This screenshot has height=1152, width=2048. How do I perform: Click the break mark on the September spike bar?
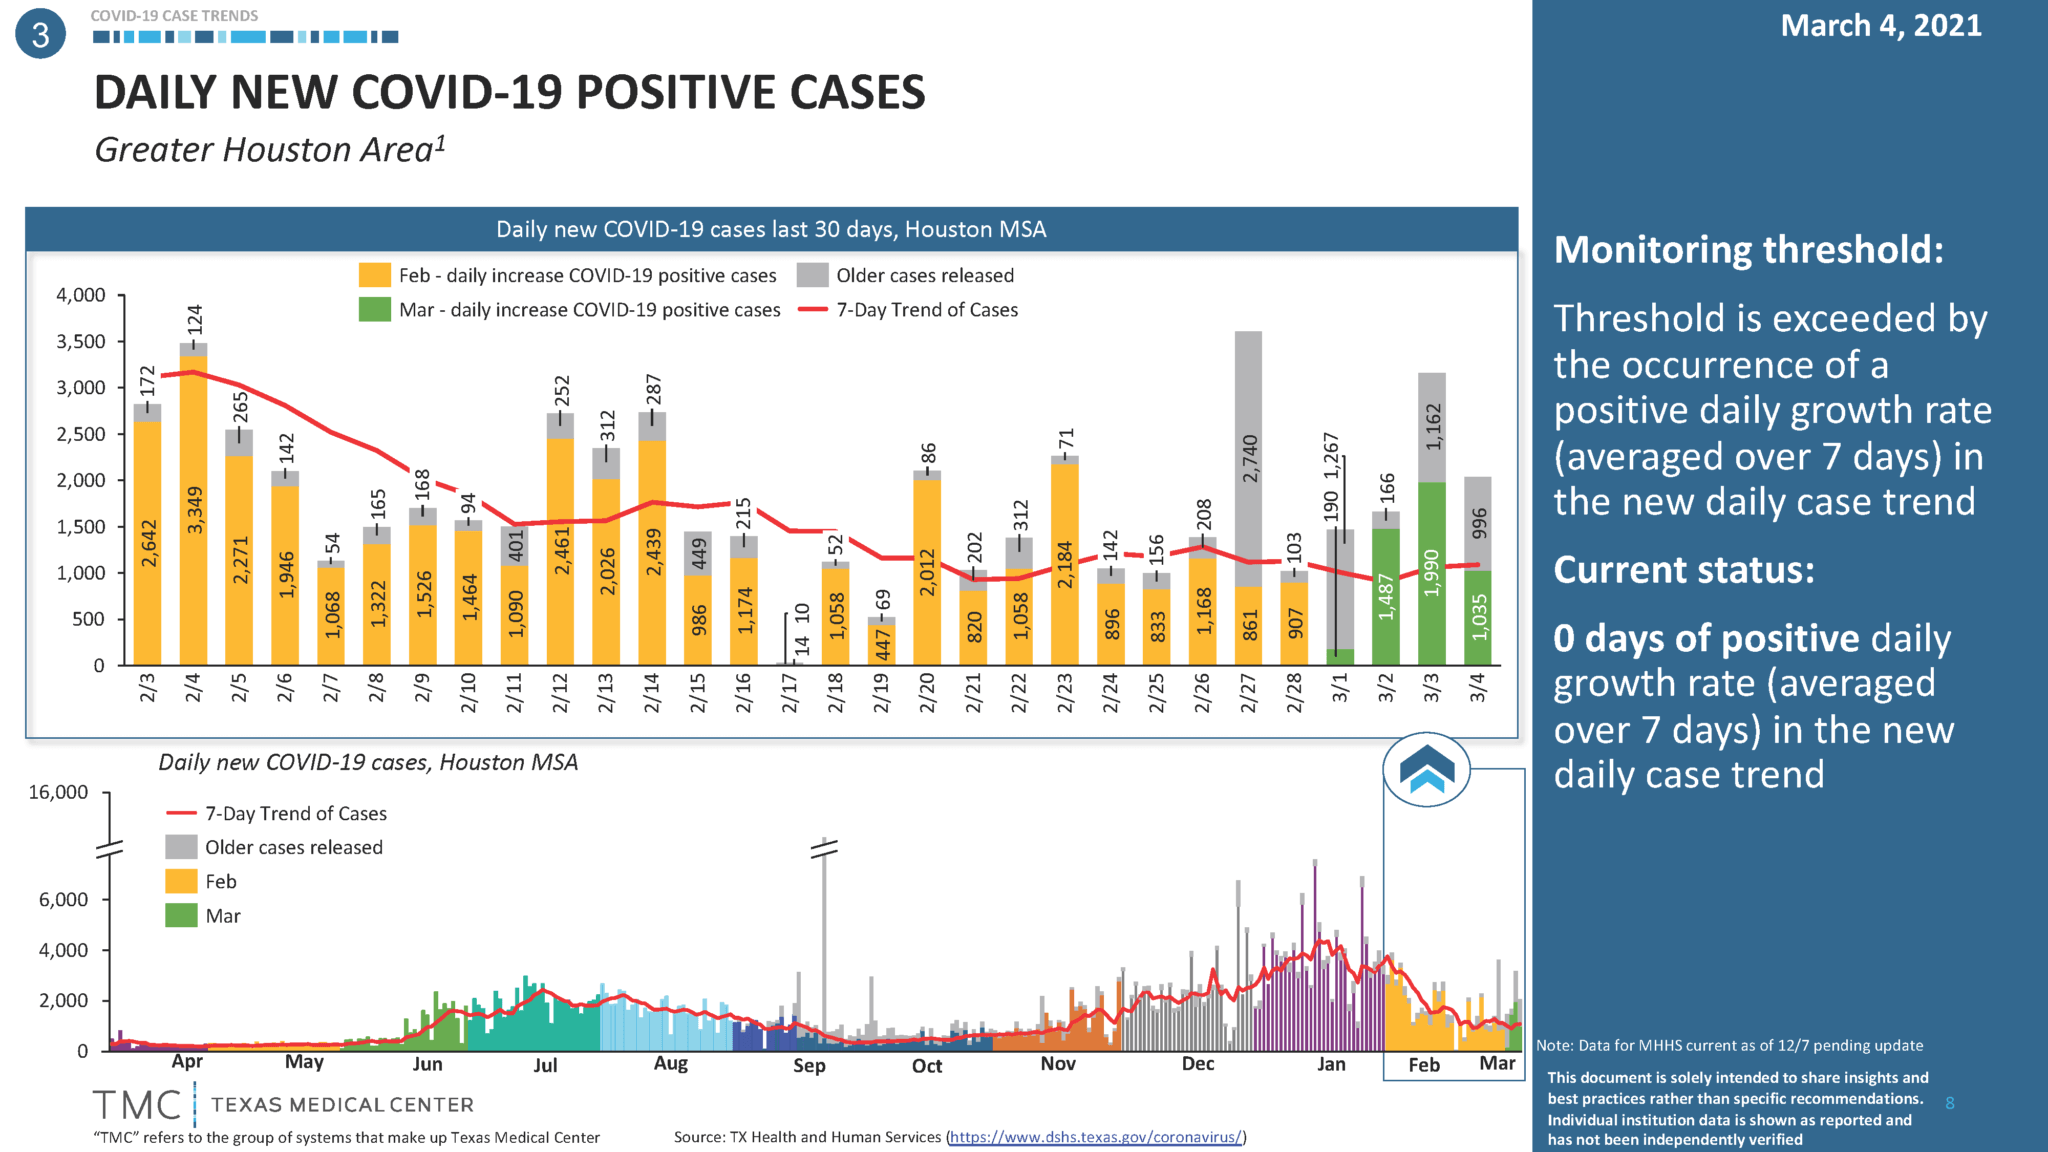[x=824, y=849]
